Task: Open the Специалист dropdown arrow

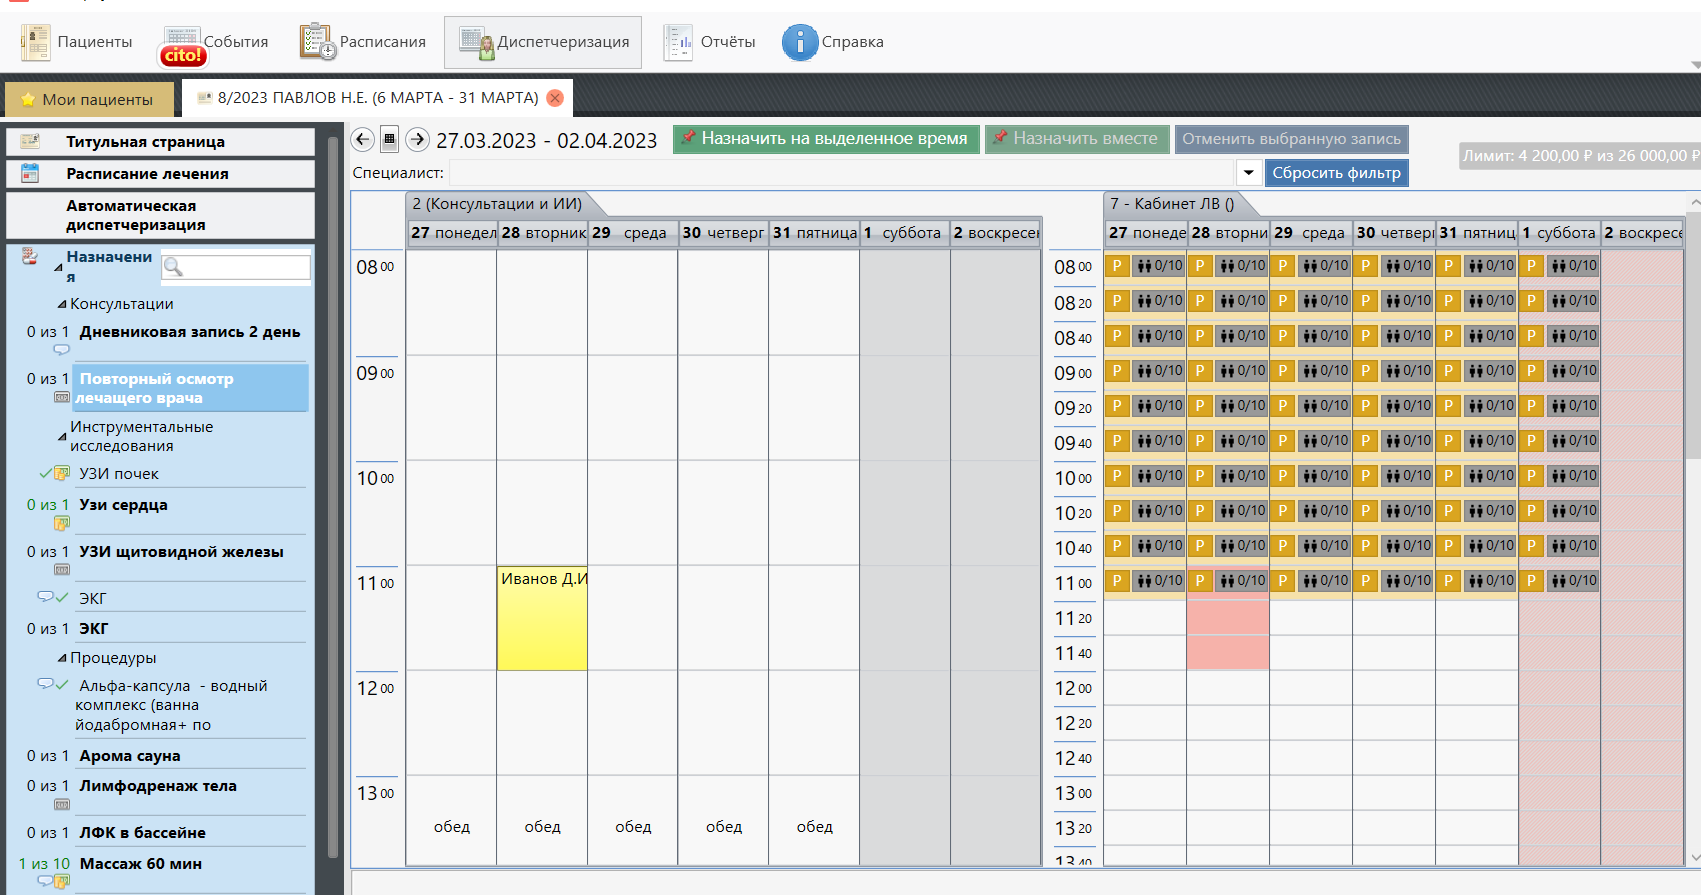Action: [x=1248, y=173]
